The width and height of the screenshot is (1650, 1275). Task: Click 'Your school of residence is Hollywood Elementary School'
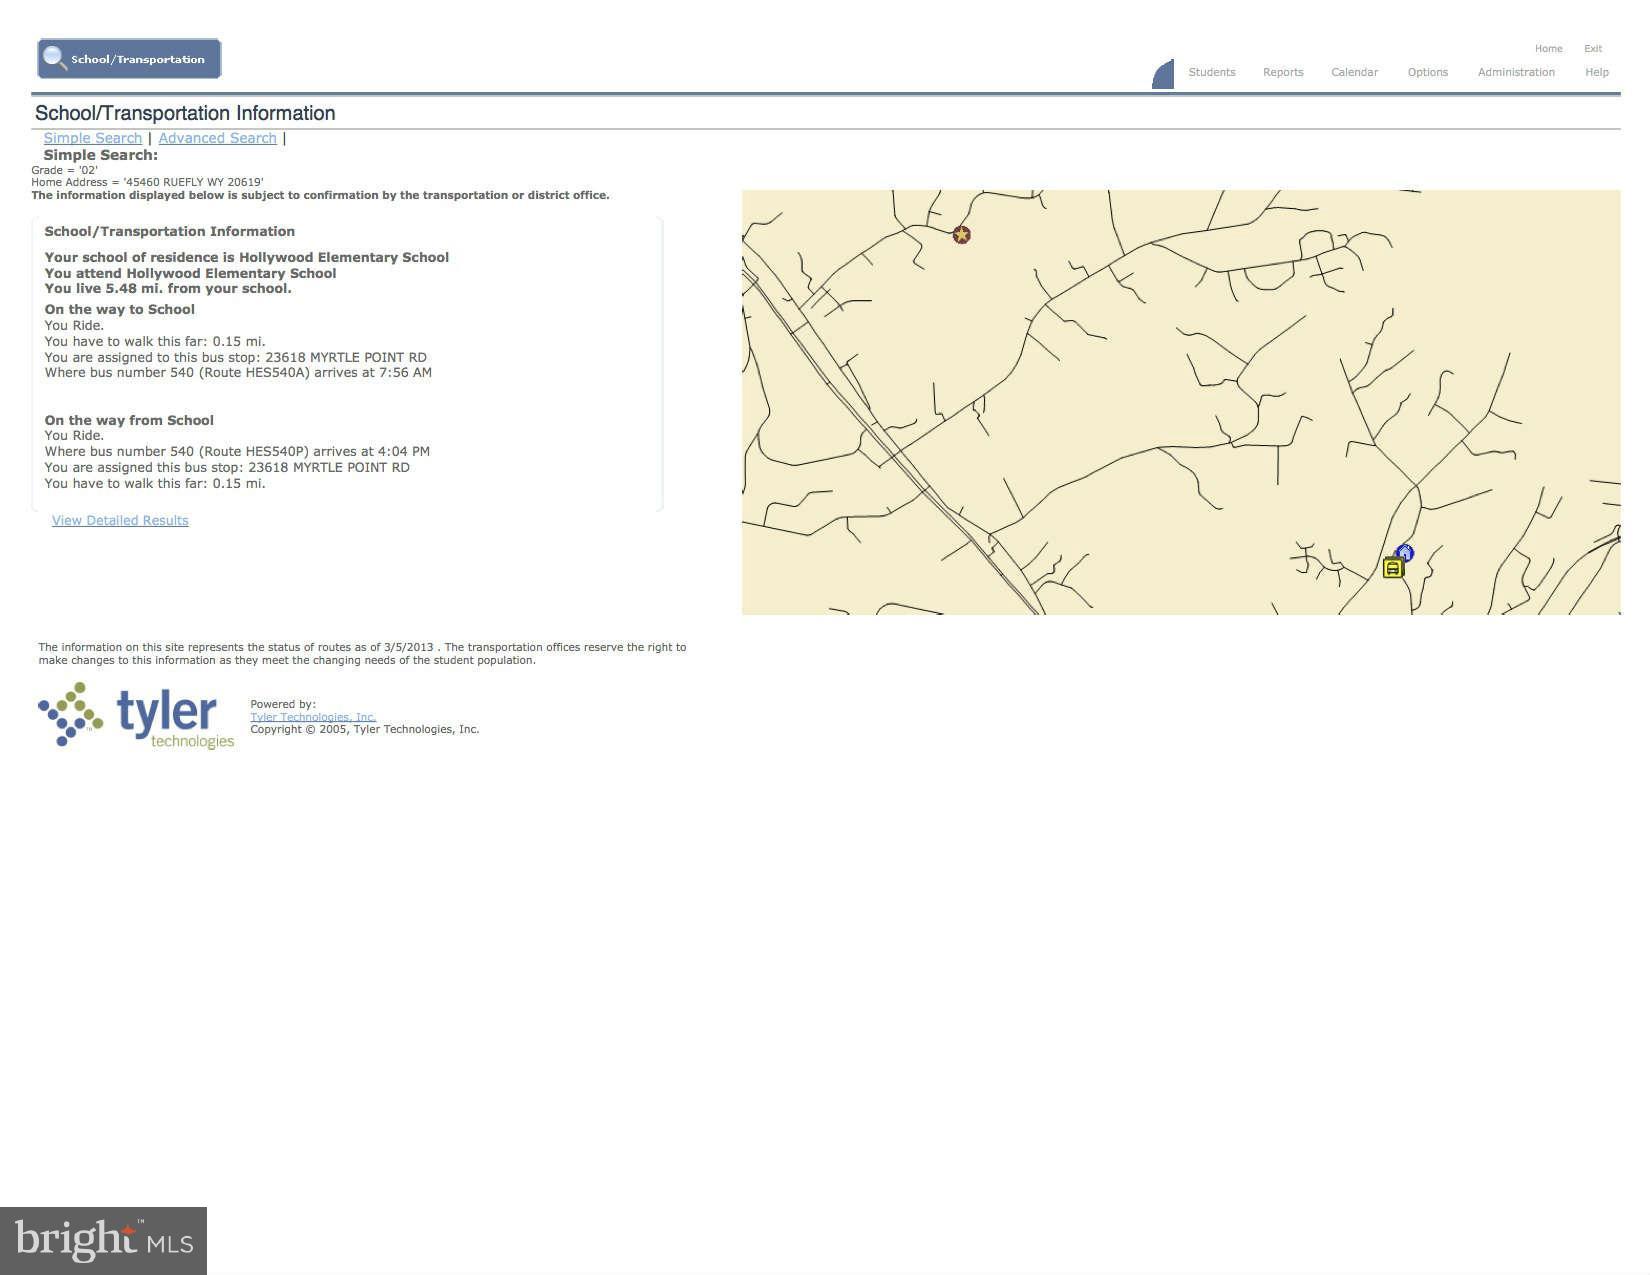[247, 257]
